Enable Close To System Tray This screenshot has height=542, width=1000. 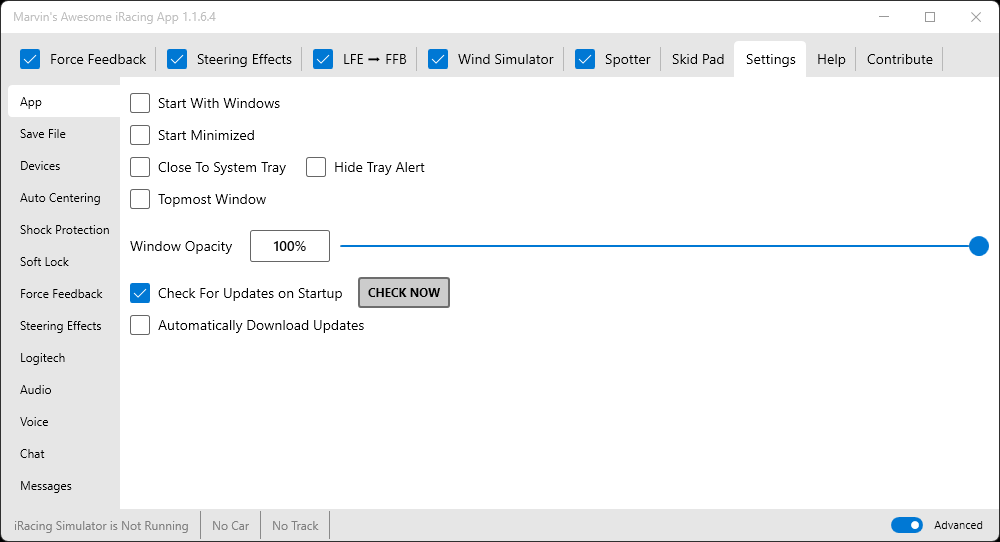coord(140,167)
